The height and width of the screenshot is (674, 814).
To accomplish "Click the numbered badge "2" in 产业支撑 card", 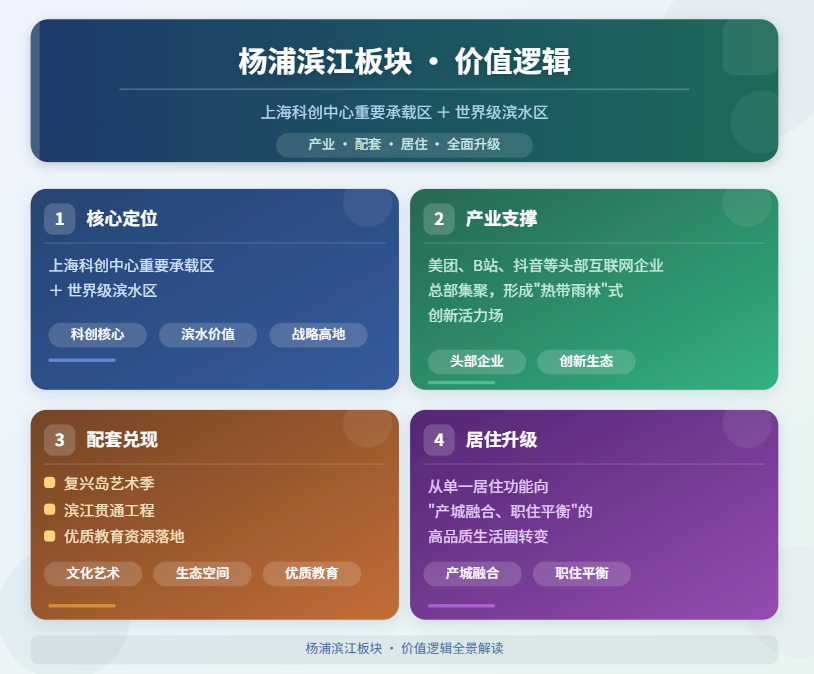I will pos(438,218).
